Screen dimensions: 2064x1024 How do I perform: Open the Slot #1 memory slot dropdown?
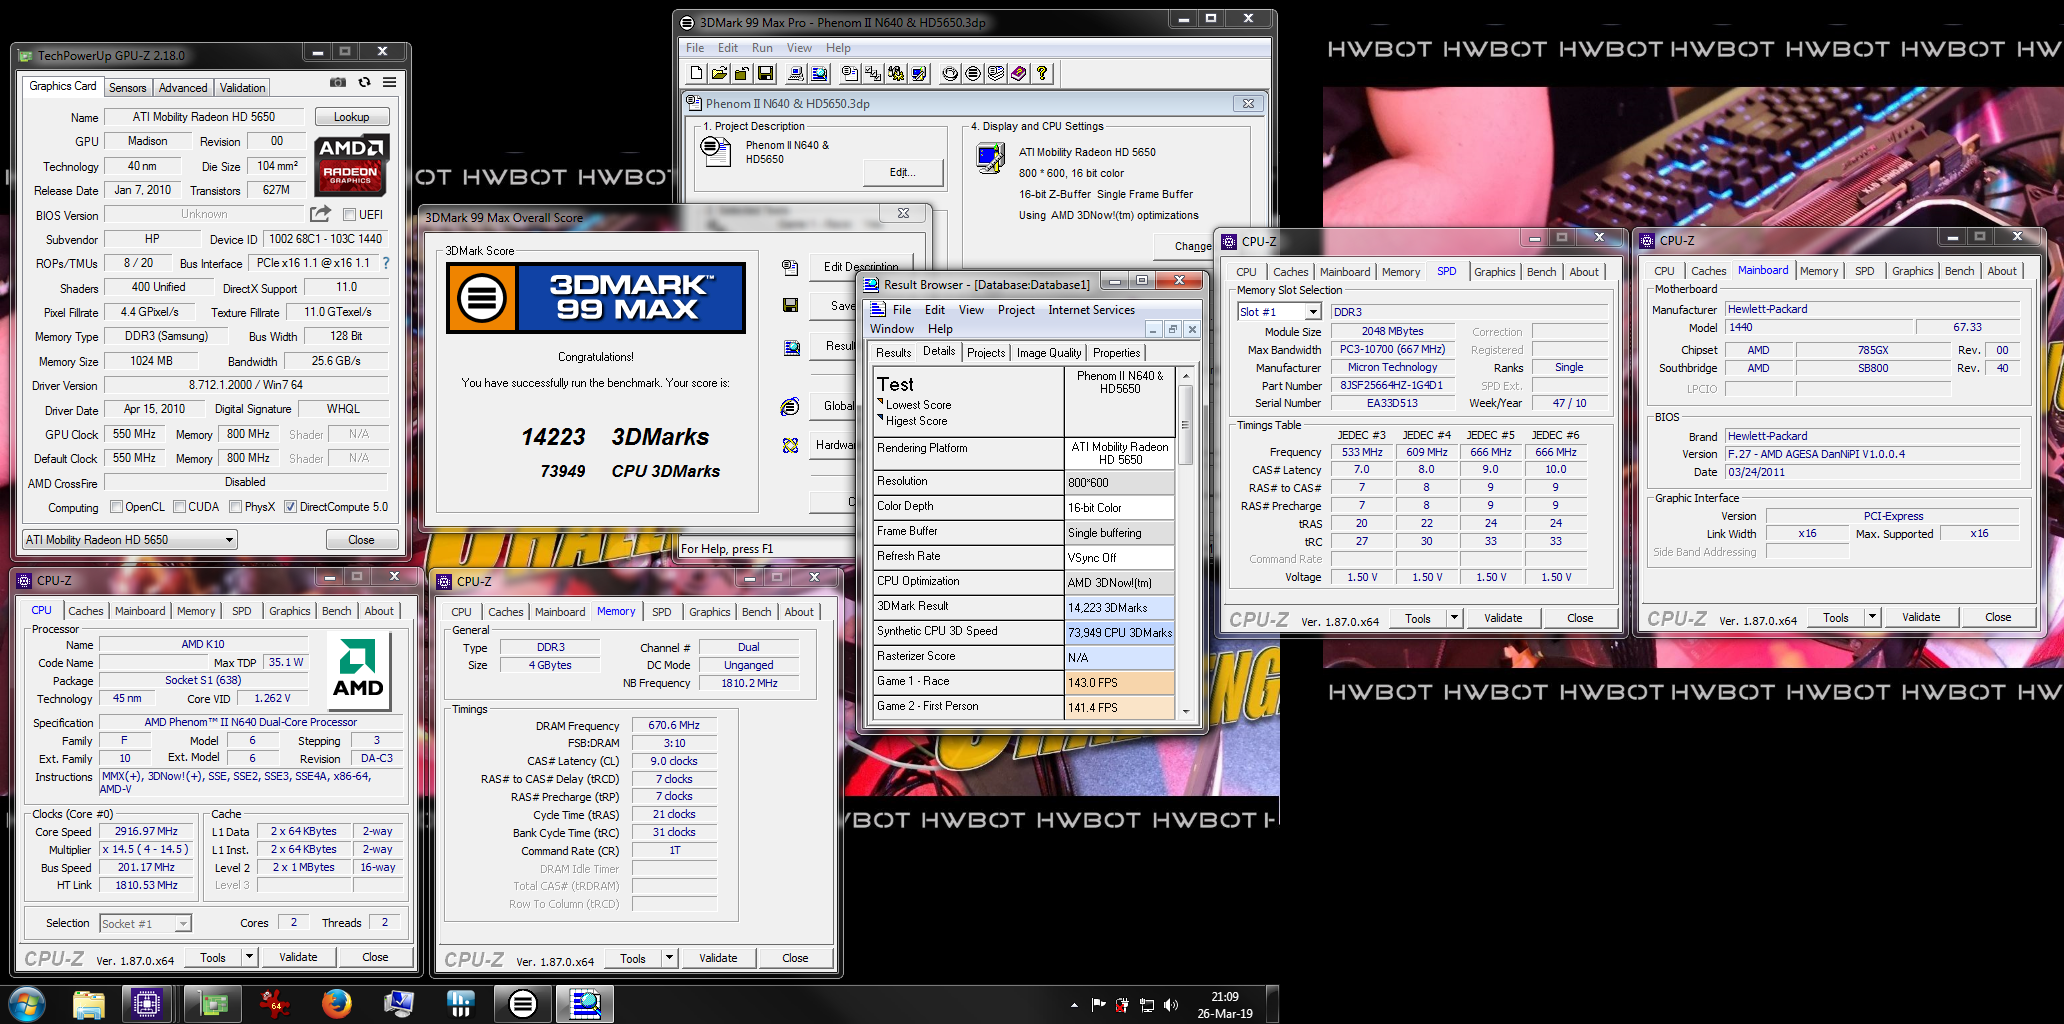pyautogui.click(x=1313, y=312)
